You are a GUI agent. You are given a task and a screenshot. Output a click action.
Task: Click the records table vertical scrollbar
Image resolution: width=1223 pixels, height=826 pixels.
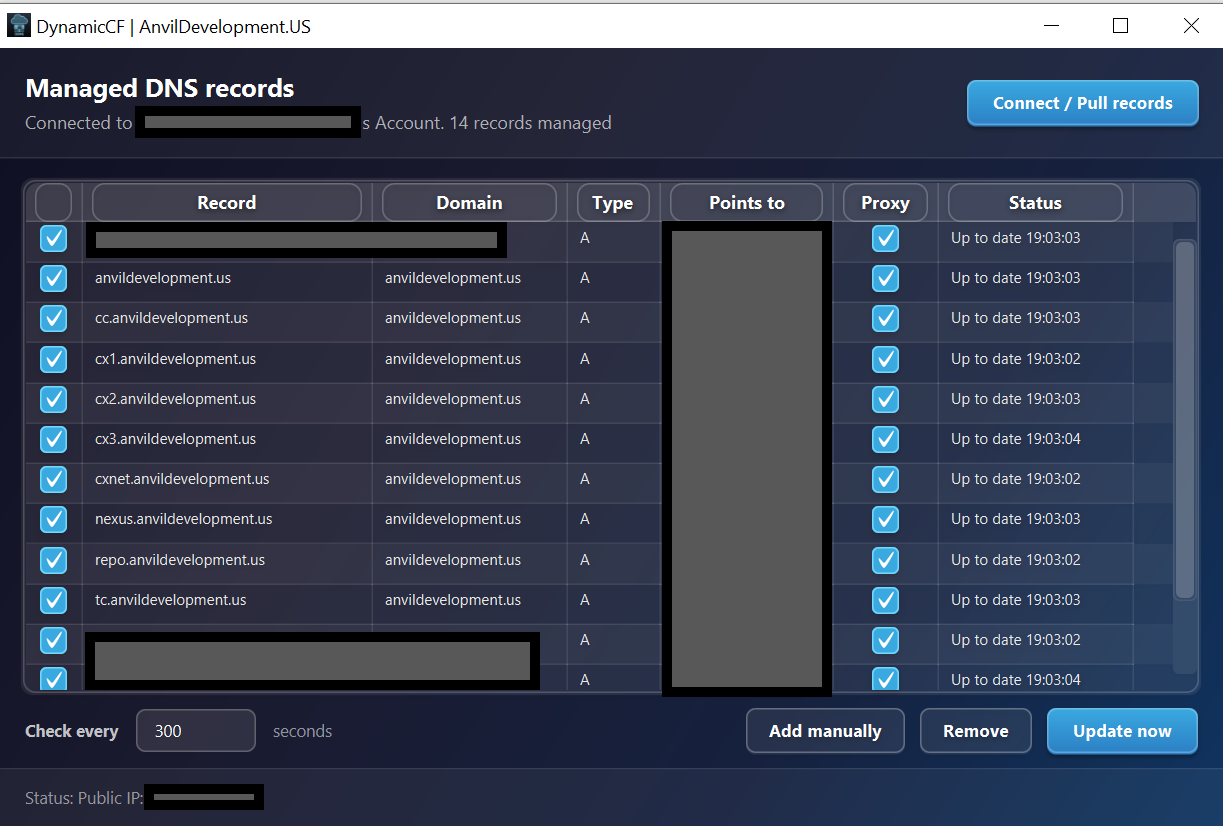pyautogui.click(x=1185, y=419)
